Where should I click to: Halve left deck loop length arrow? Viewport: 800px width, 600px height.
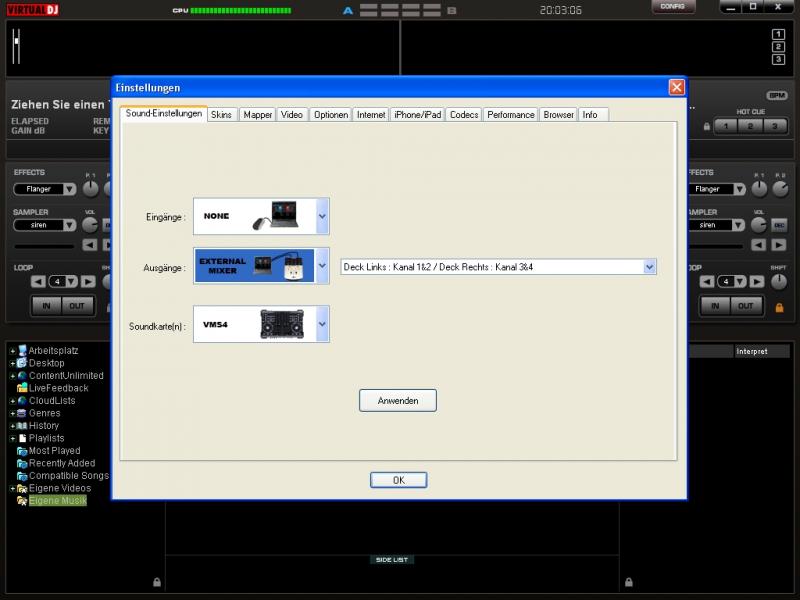(x=38, y=282)
